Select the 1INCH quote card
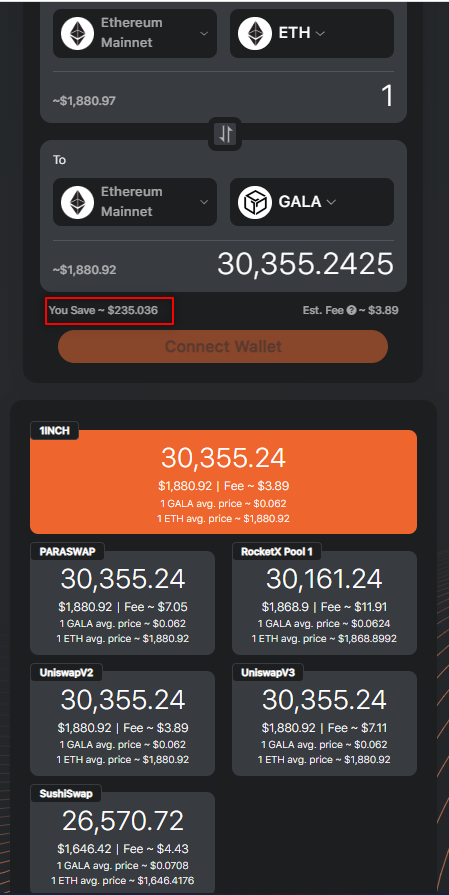Viewport: 449px width, 895px height. pyautogui.click(x=223, y=482)
